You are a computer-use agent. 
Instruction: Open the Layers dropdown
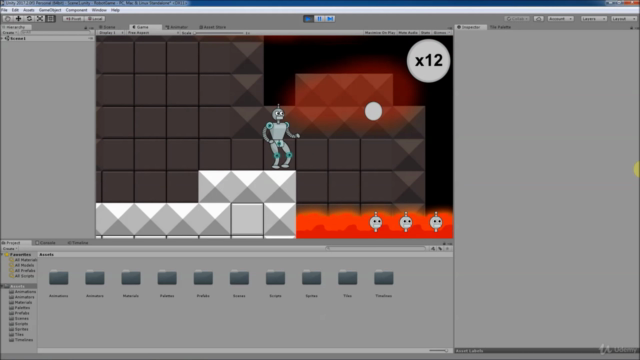(x=593, y=19)
